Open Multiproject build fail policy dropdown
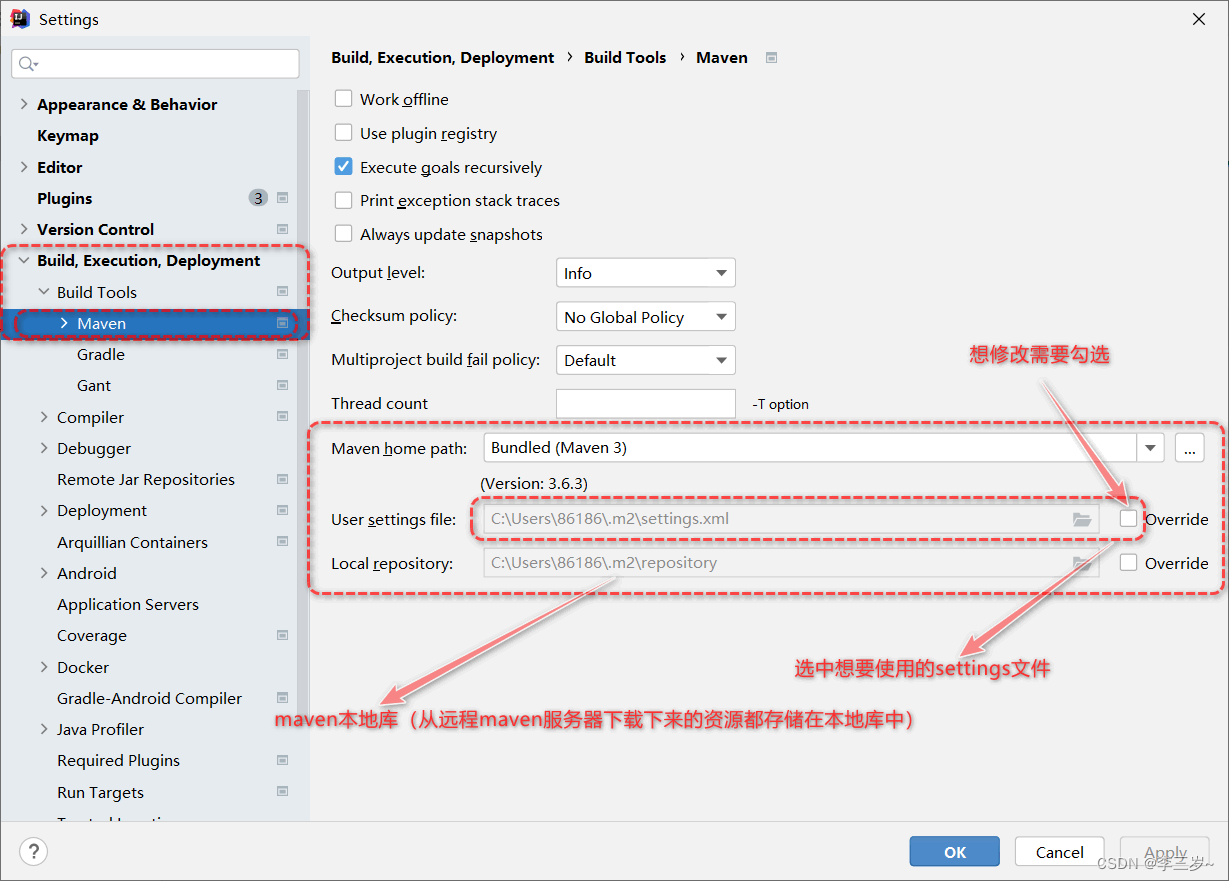The image size is (1229, 881). click(x=646, y=360)
